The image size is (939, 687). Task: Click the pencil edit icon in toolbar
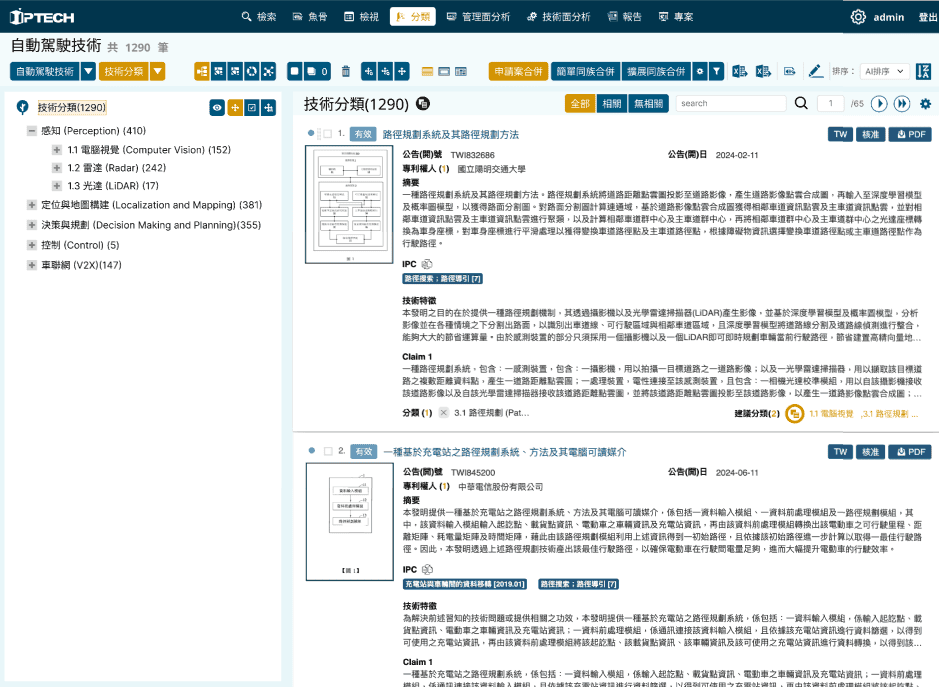tap(815, 71)
